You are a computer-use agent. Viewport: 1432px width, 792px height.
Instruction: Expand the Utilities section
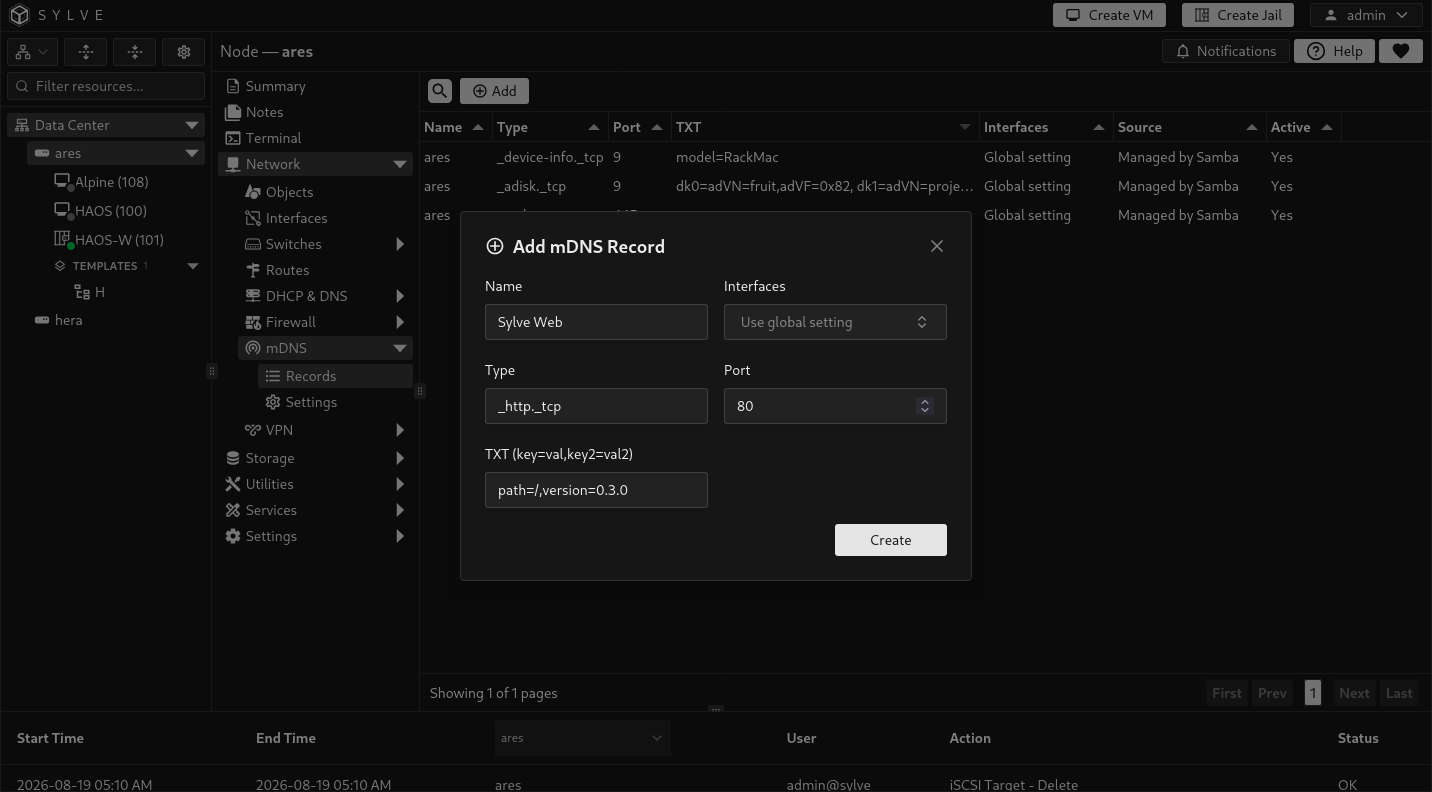pyautogui.click(x=400, y=484)
